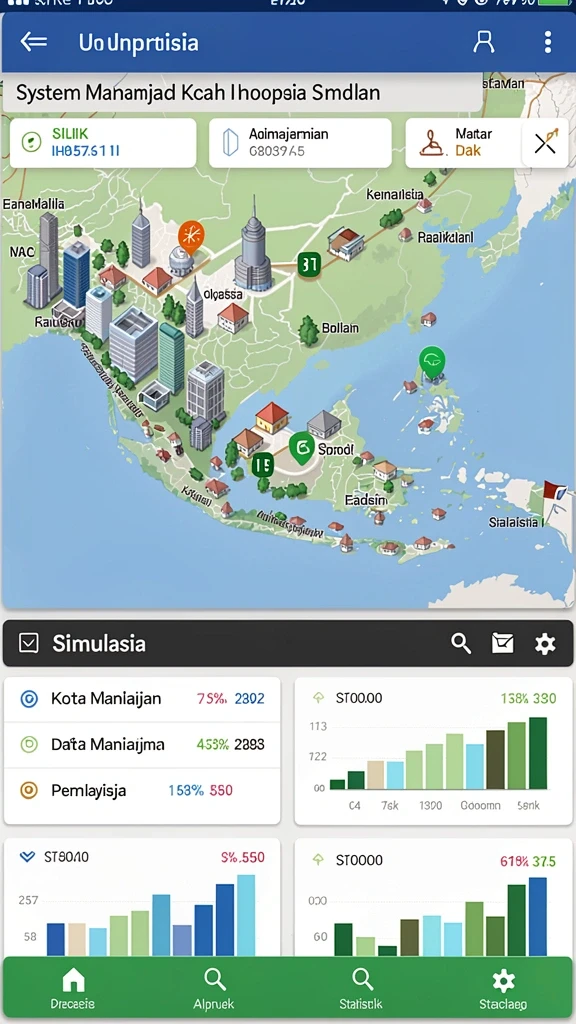Open the Matar Dak card
Screen dimensions: 576x1024
pos(464,142)
